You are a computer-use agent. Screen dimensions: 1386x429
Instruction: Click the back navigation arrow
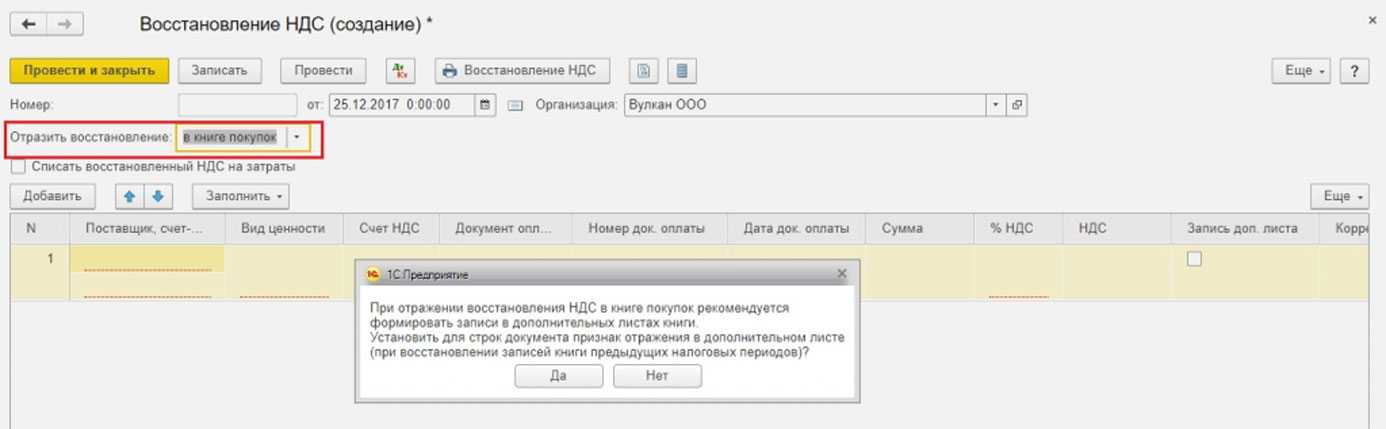click(28, 23)
